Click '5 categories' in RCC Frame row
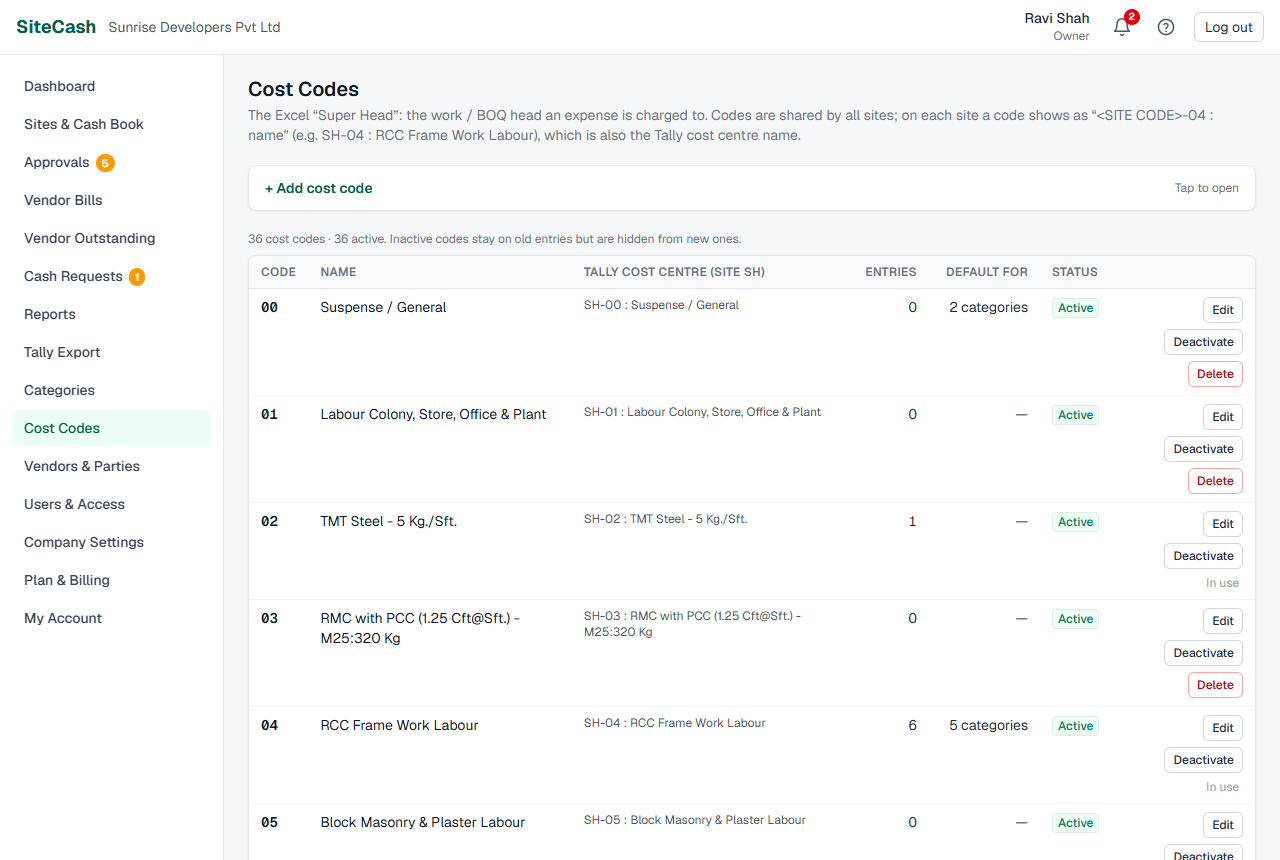1280x860 pixels. [x=988, y=725]
